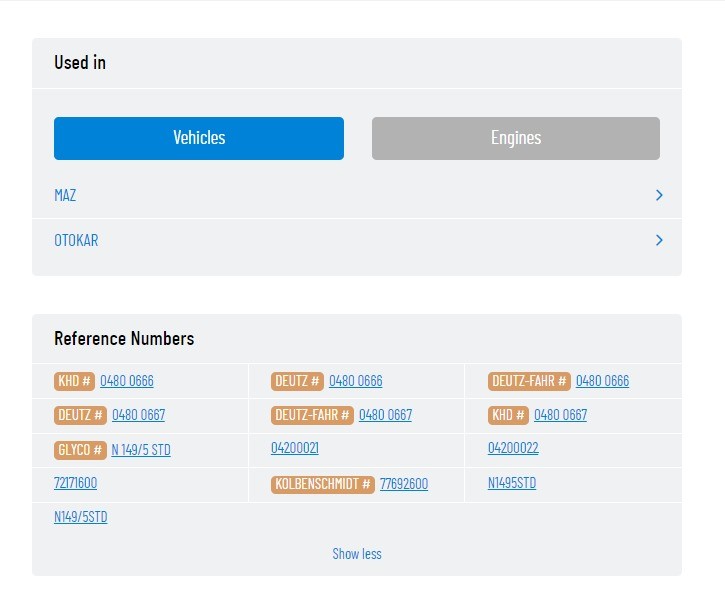725x611 pixels.
Task: Open KOLBENSCHMIDT reference number 77692600
Action: [x=404, y=484]
